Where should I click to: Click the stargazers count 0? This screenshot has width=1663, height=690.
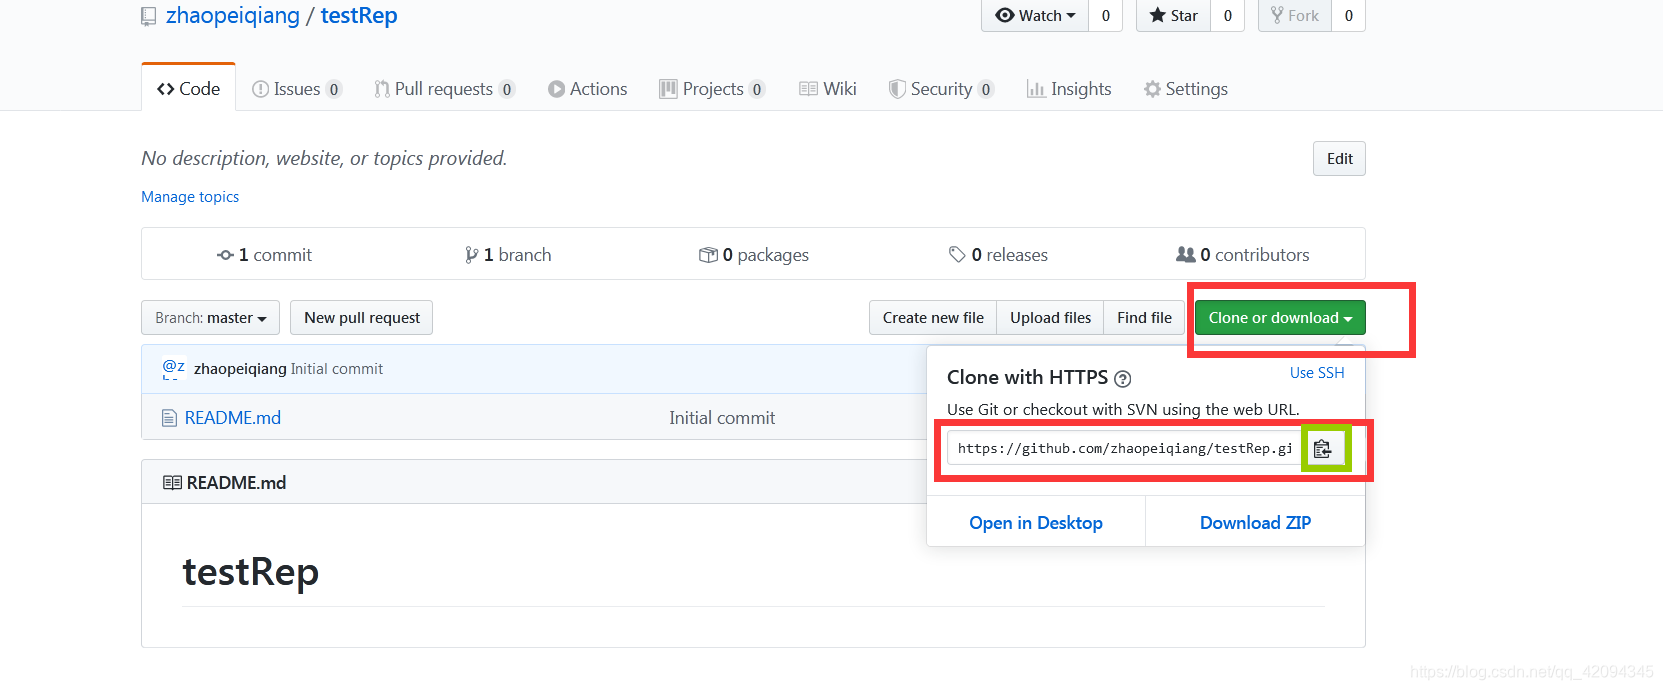click(1228, 15)
